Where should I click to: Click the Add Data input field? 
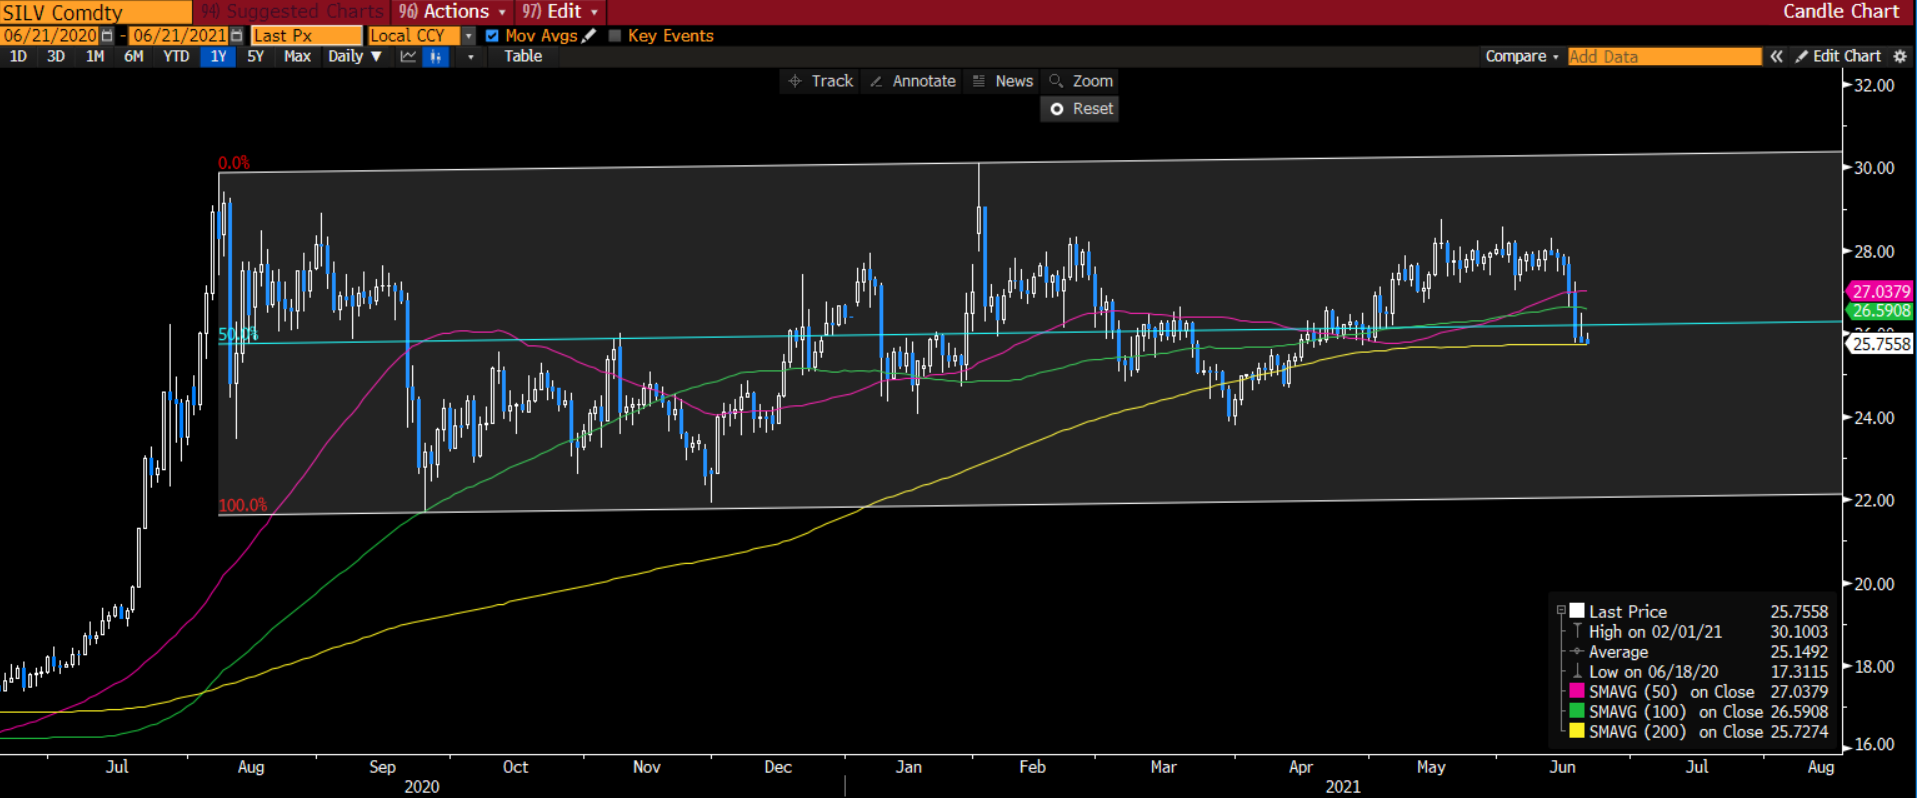tap(1664, 57)
